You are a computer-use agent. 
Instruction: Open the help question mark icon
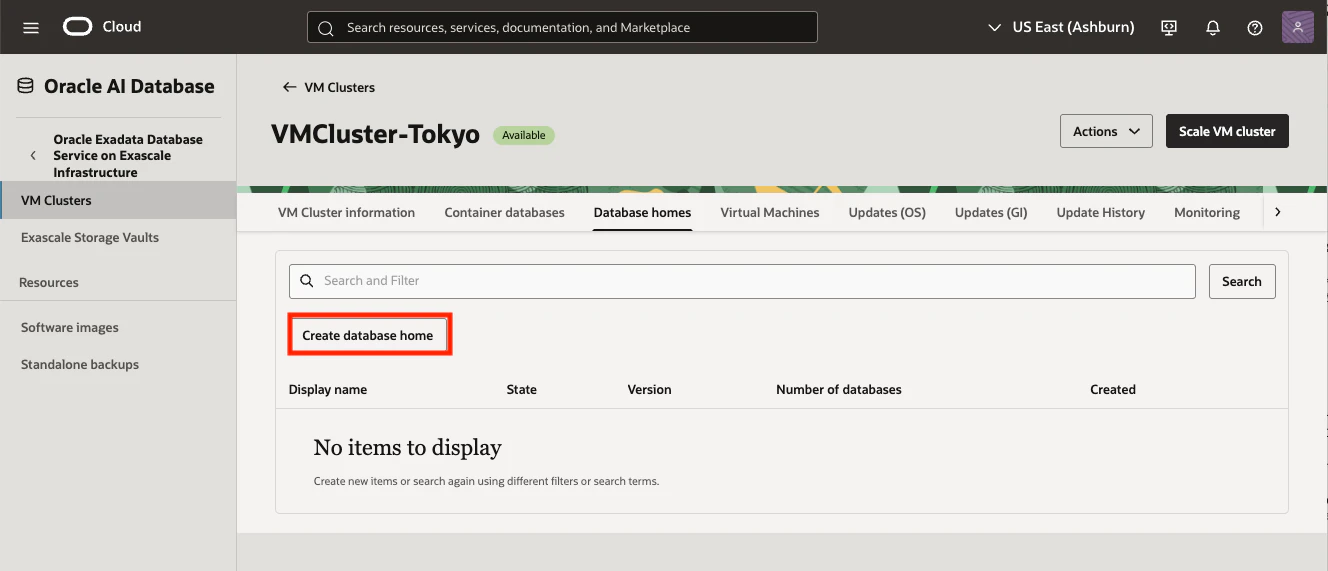pyautogui.click(x=1255, y=28)
